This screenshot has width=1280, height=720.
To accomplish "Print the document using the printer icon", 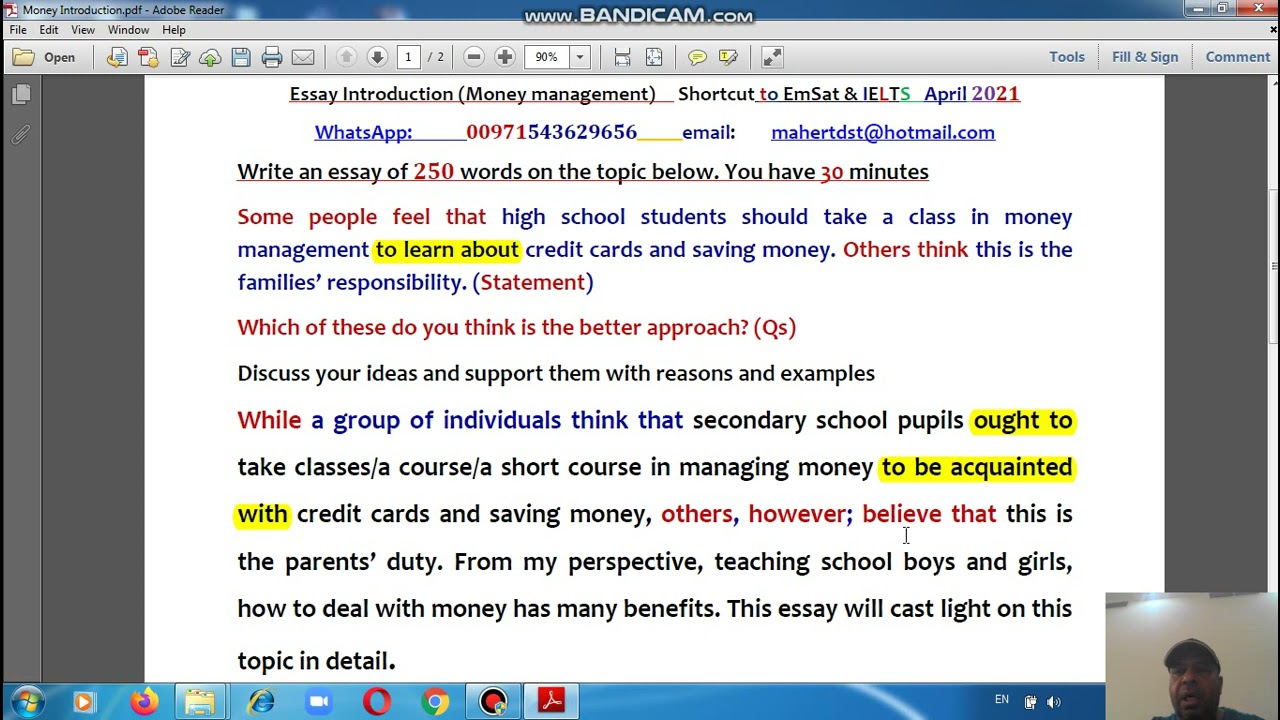I will pyautogui.click(x=272, y=57).
